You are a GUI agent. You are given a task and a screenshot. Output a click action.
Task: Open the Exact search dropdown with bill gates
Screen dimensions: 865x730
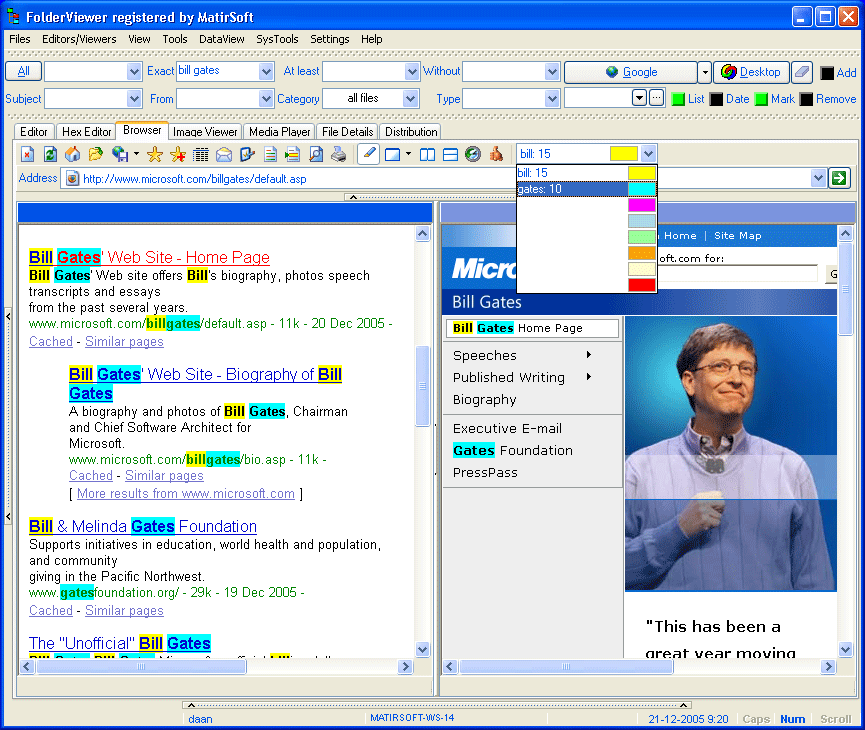[x=264, y=71]
